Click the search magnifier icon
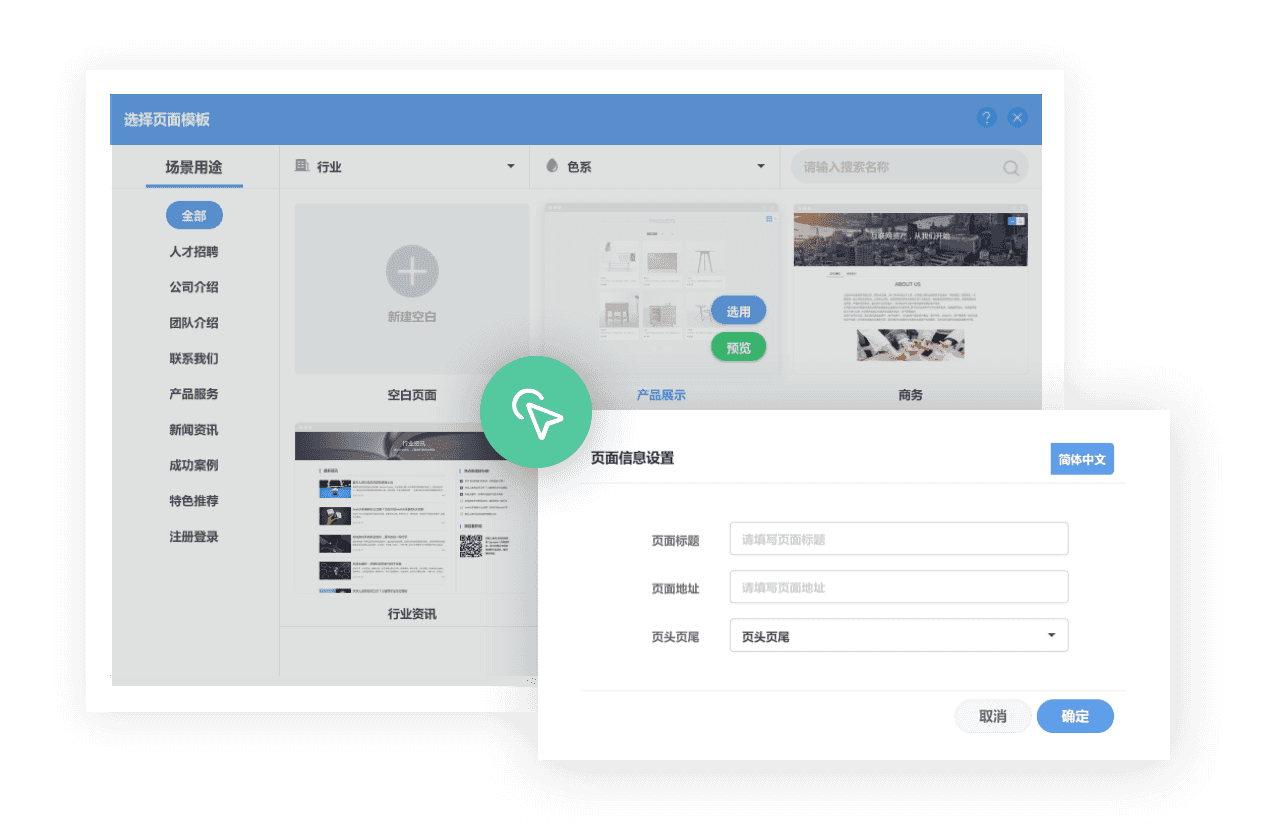1264x836 pixels. (1011, 168)
